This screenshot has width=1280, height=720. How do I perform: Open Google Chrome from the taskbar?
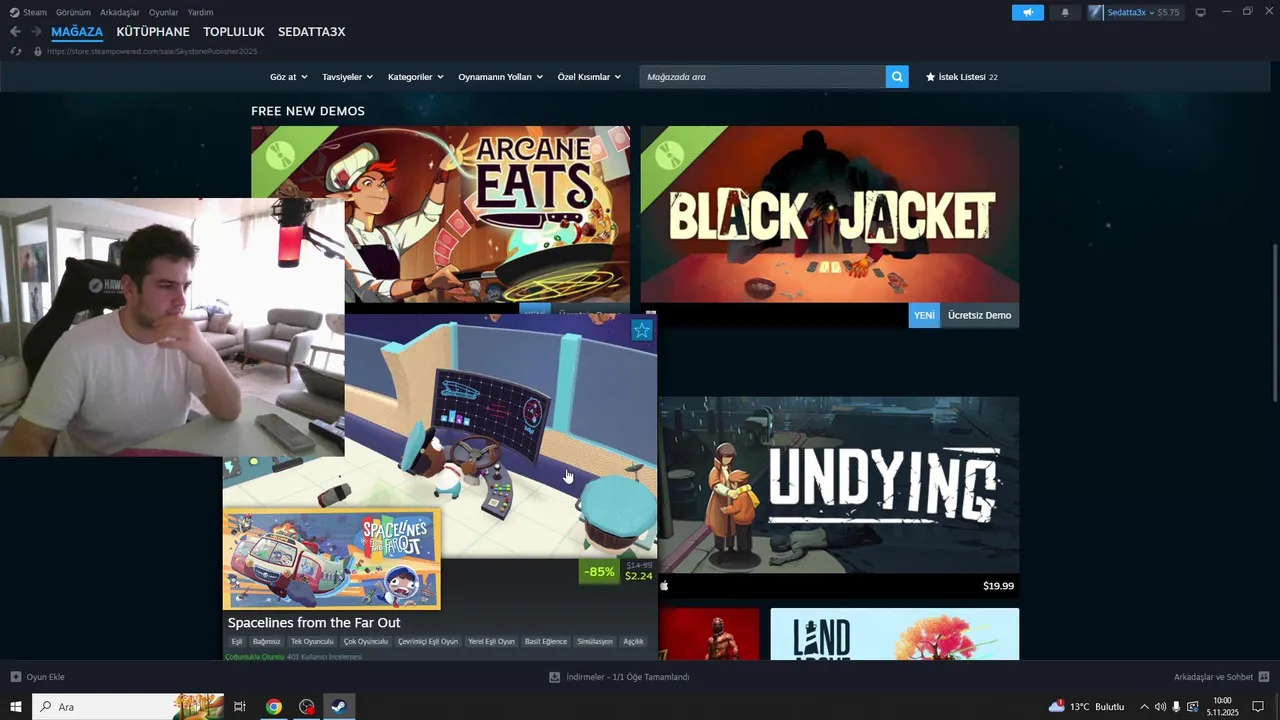(273, 707)
